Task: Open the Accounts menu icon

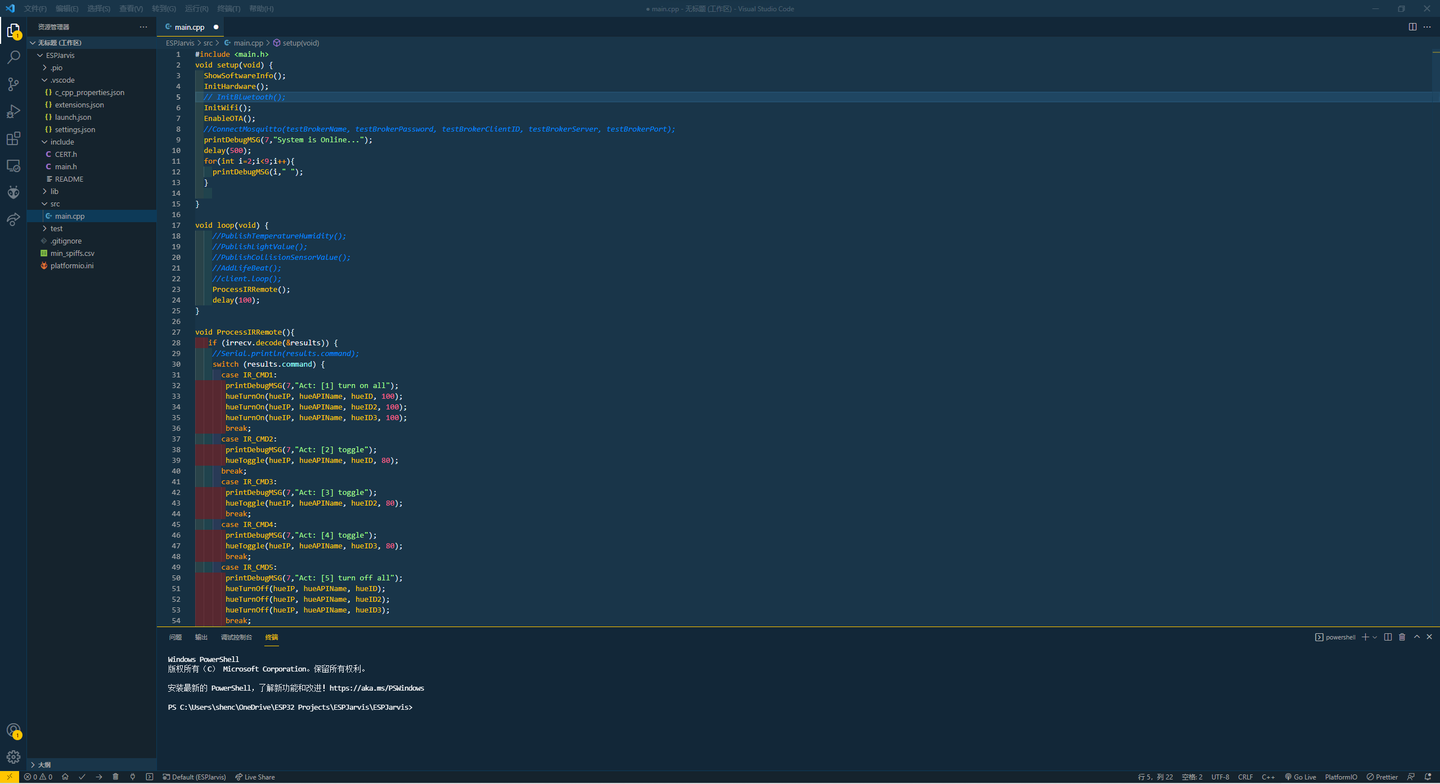Action: [x=13, y=731]
